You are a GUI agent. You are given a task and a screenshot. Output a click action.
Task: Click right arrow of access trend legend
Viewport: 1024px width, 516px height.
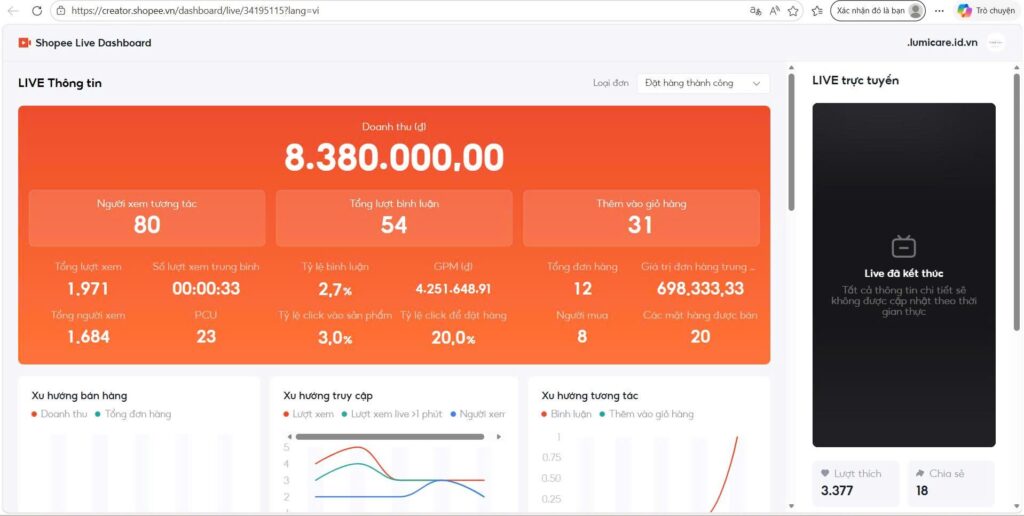499,436
